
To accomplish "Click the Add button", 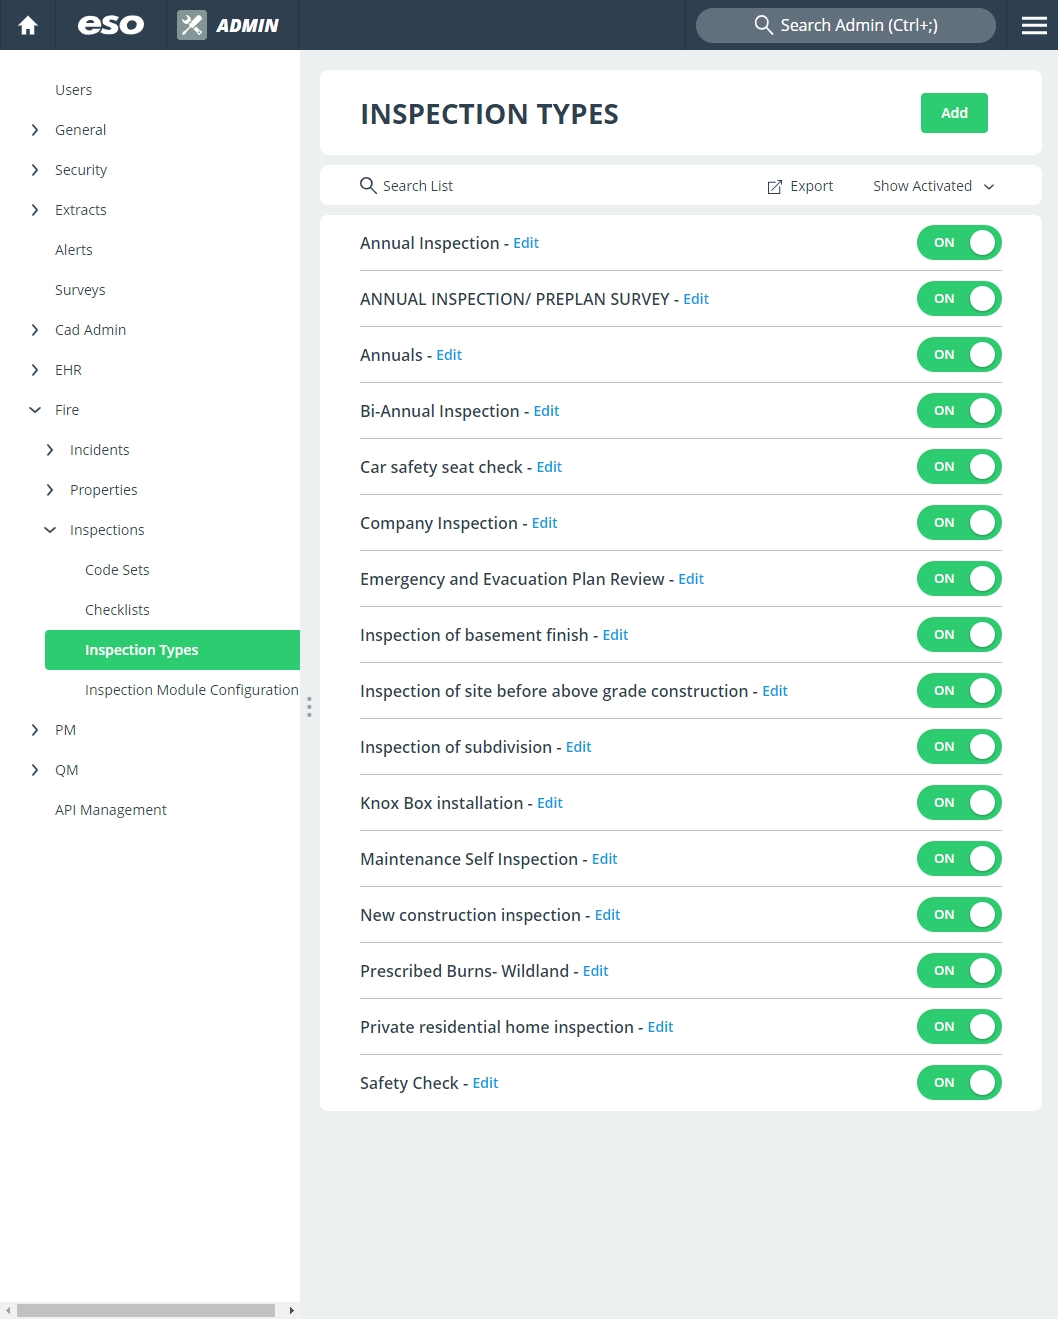I will point(953,112).
